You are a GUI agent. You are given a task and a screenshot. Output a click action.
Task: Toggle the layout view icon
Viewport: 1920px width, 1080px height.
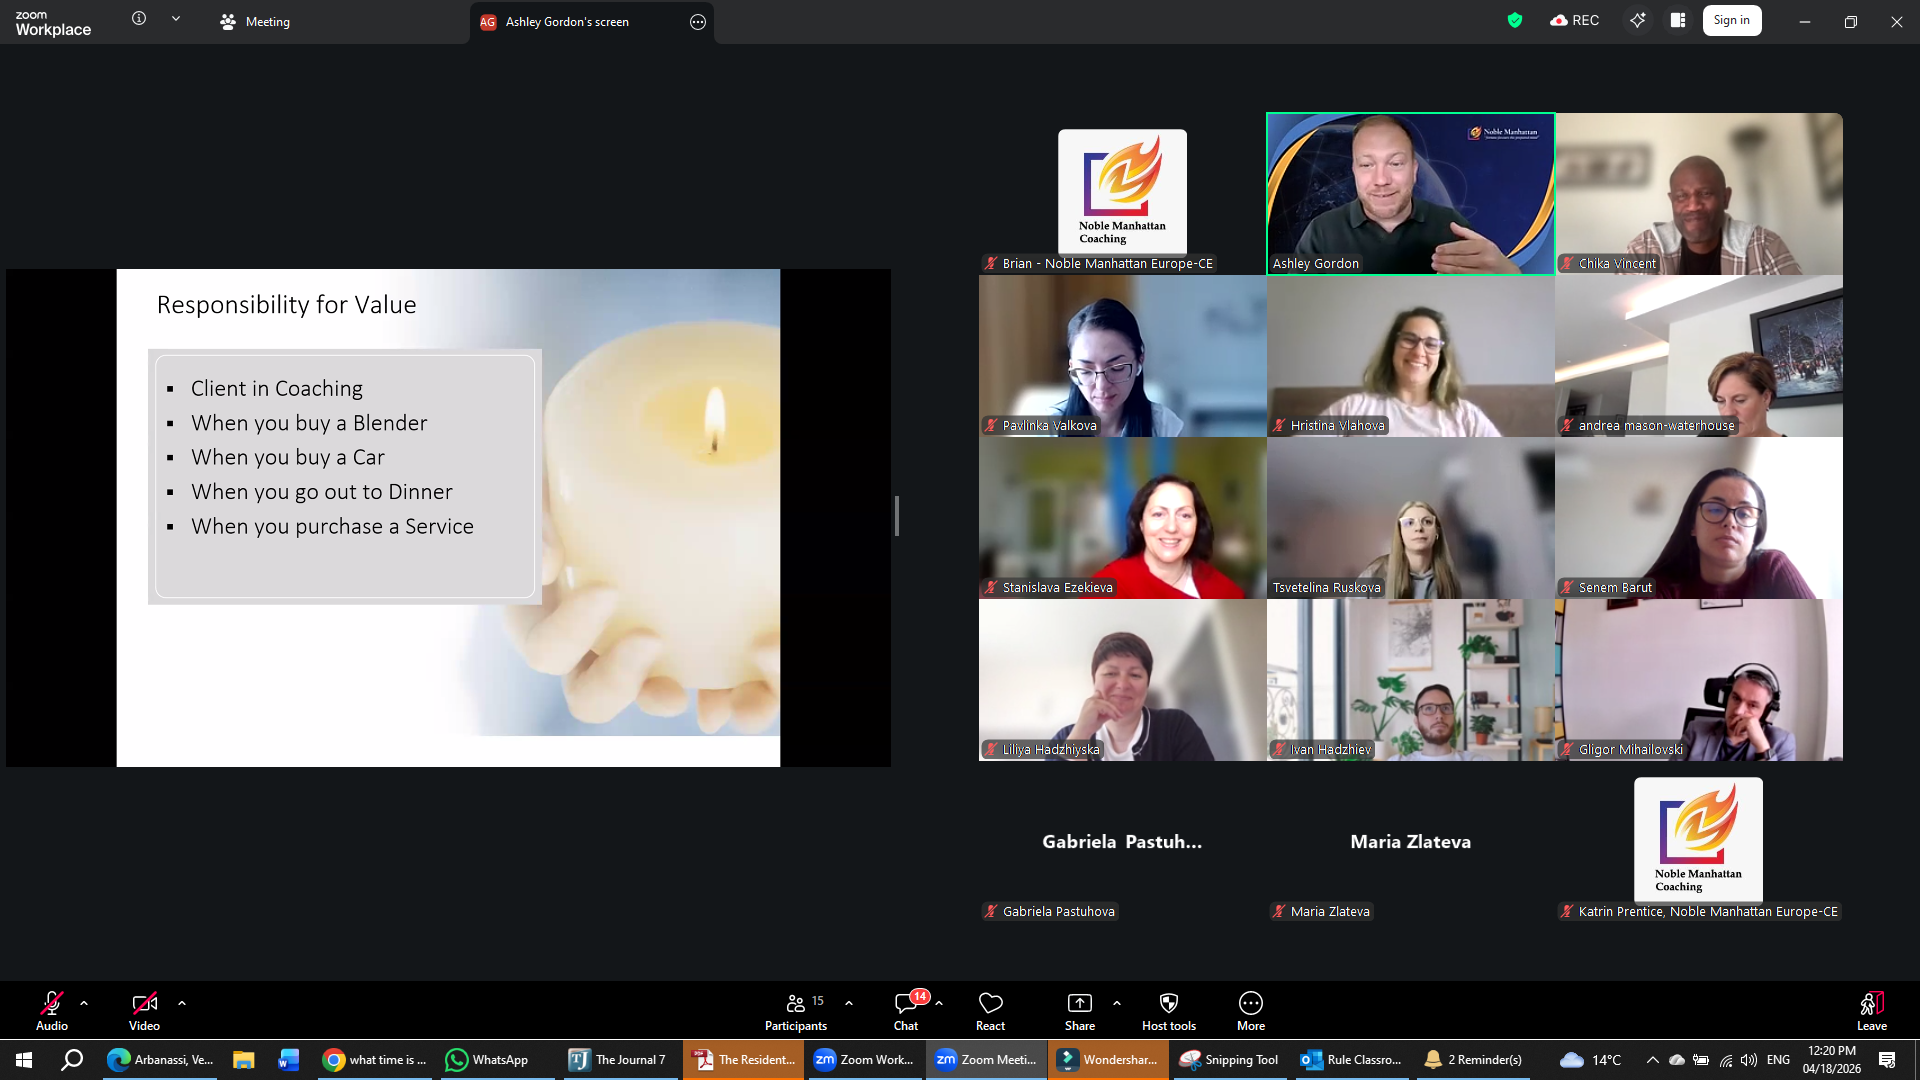point(1678,20)
